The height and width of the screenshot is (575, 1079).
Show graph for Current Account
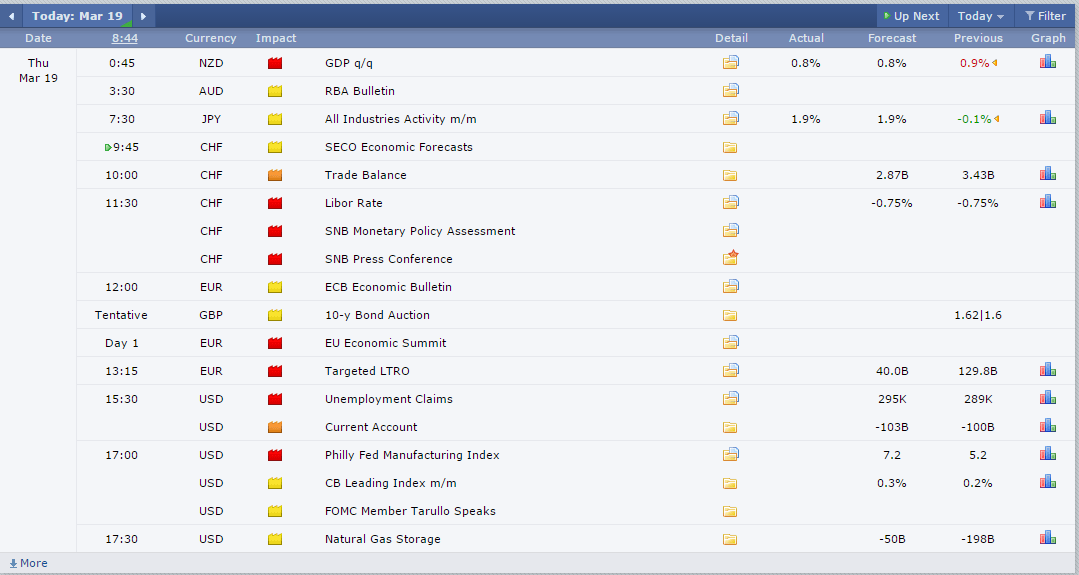pos(1047,426)
